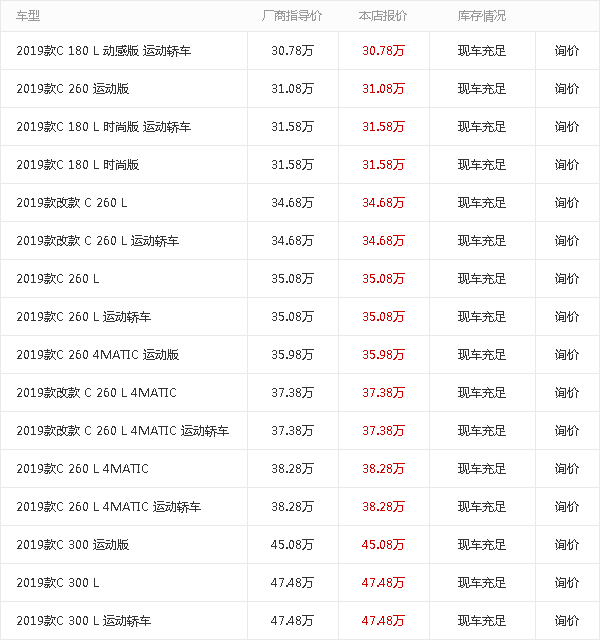601x642 pixels.
Task: Click 现车充足 in the C 300 运动版 row
Action: [482, 545]
